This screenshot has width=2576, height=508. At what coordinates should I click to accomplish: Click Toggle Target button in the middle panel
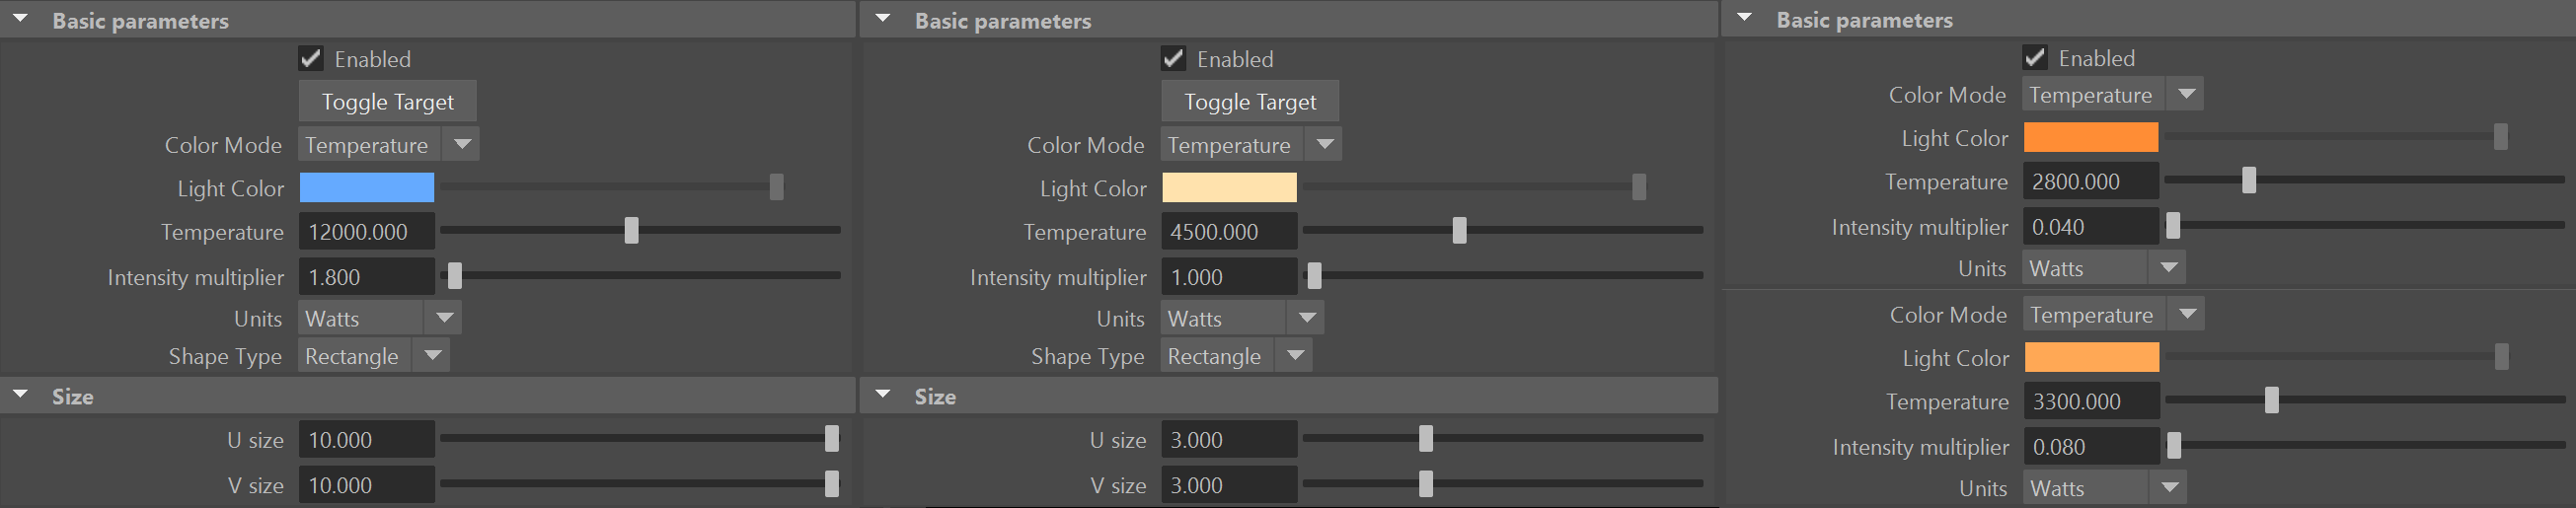pos(1249,102)
